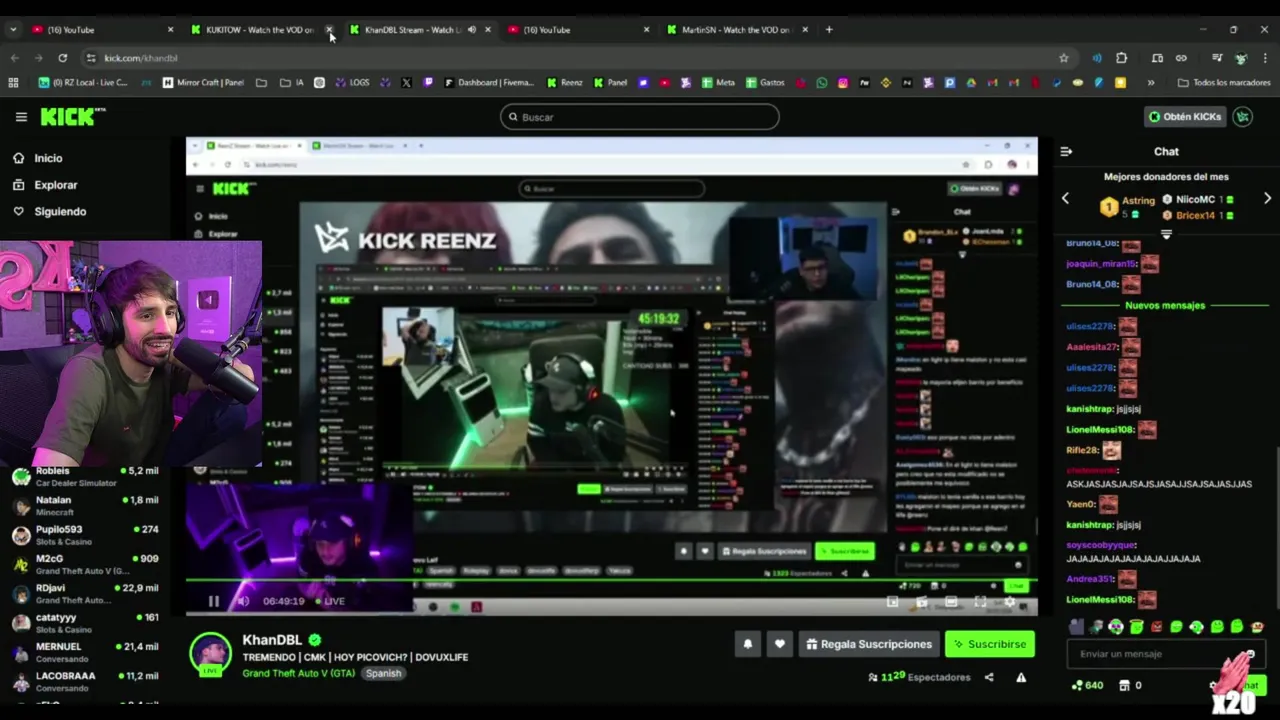Switch to the KUKITOW VOD tab
The image size is (1280, 720).
258,30
